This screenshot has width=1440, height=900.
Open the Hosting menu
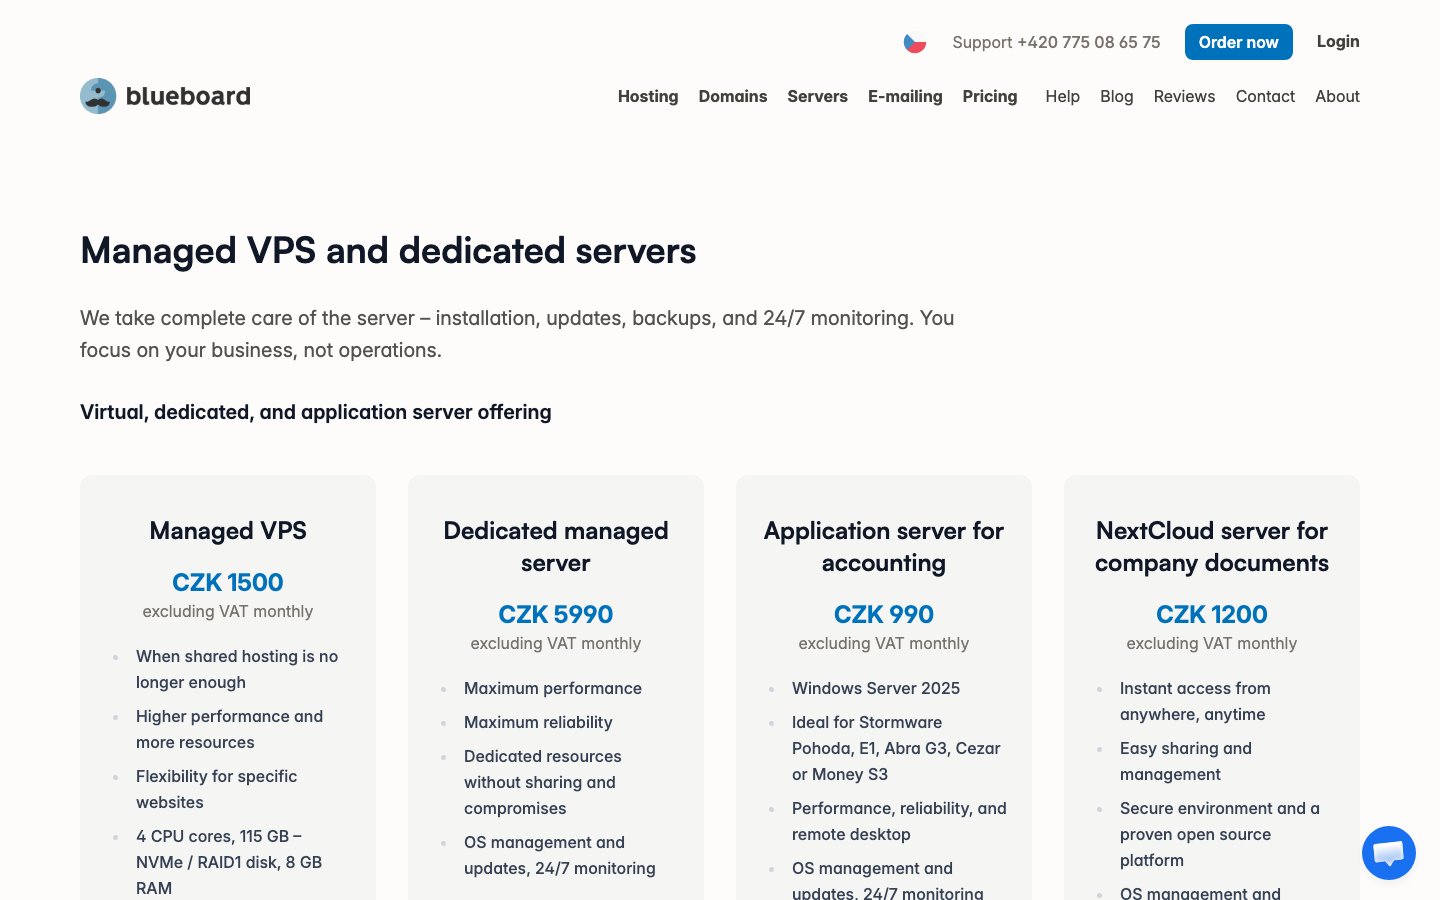coord(648,96)
